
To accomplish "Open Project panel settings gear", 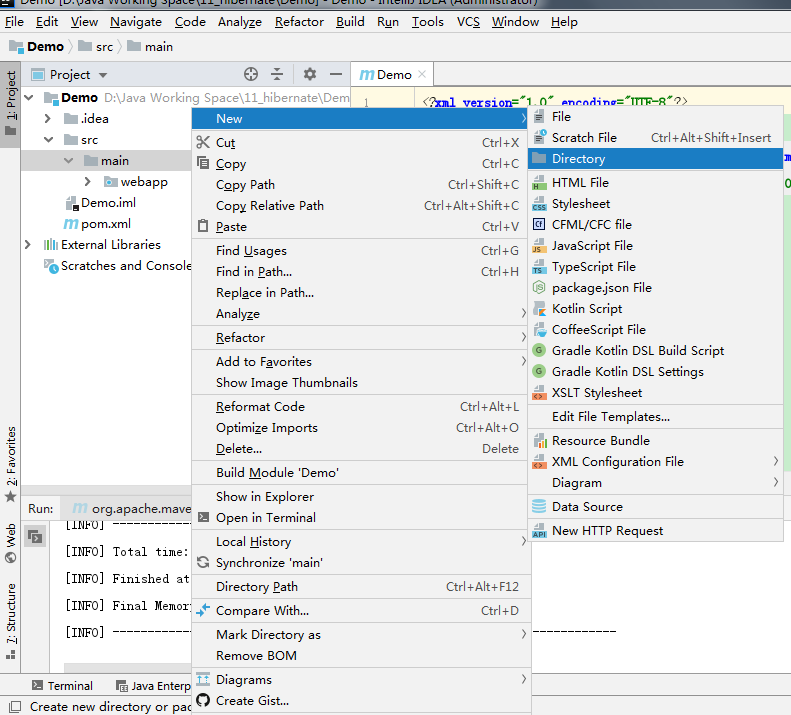I will pos(310,74).
